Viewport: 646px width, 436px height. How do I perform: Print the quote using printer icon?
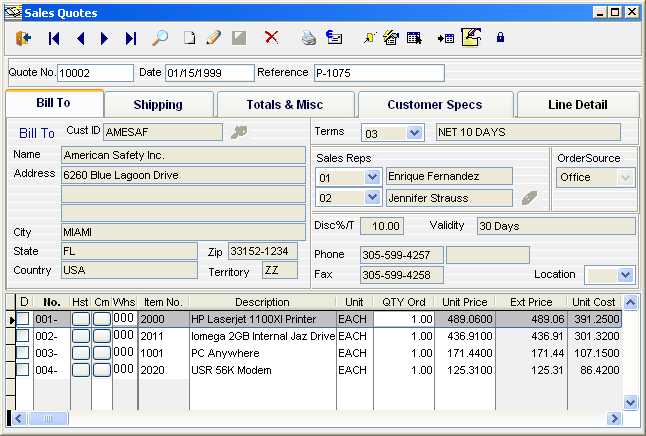[x=309, y=38]
